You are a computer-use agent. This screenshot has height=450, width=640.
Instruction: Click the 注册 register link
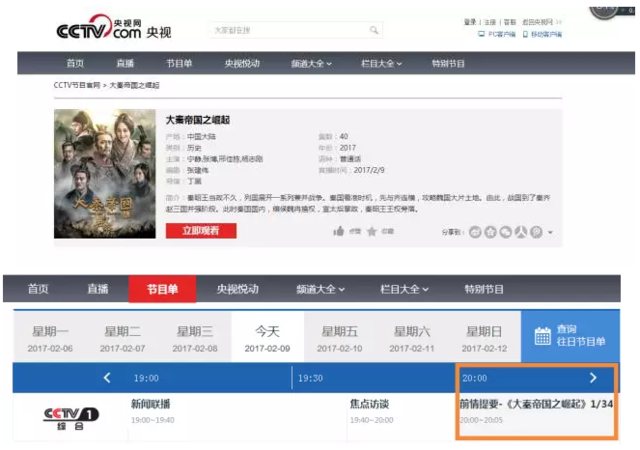tap(490, 22)
